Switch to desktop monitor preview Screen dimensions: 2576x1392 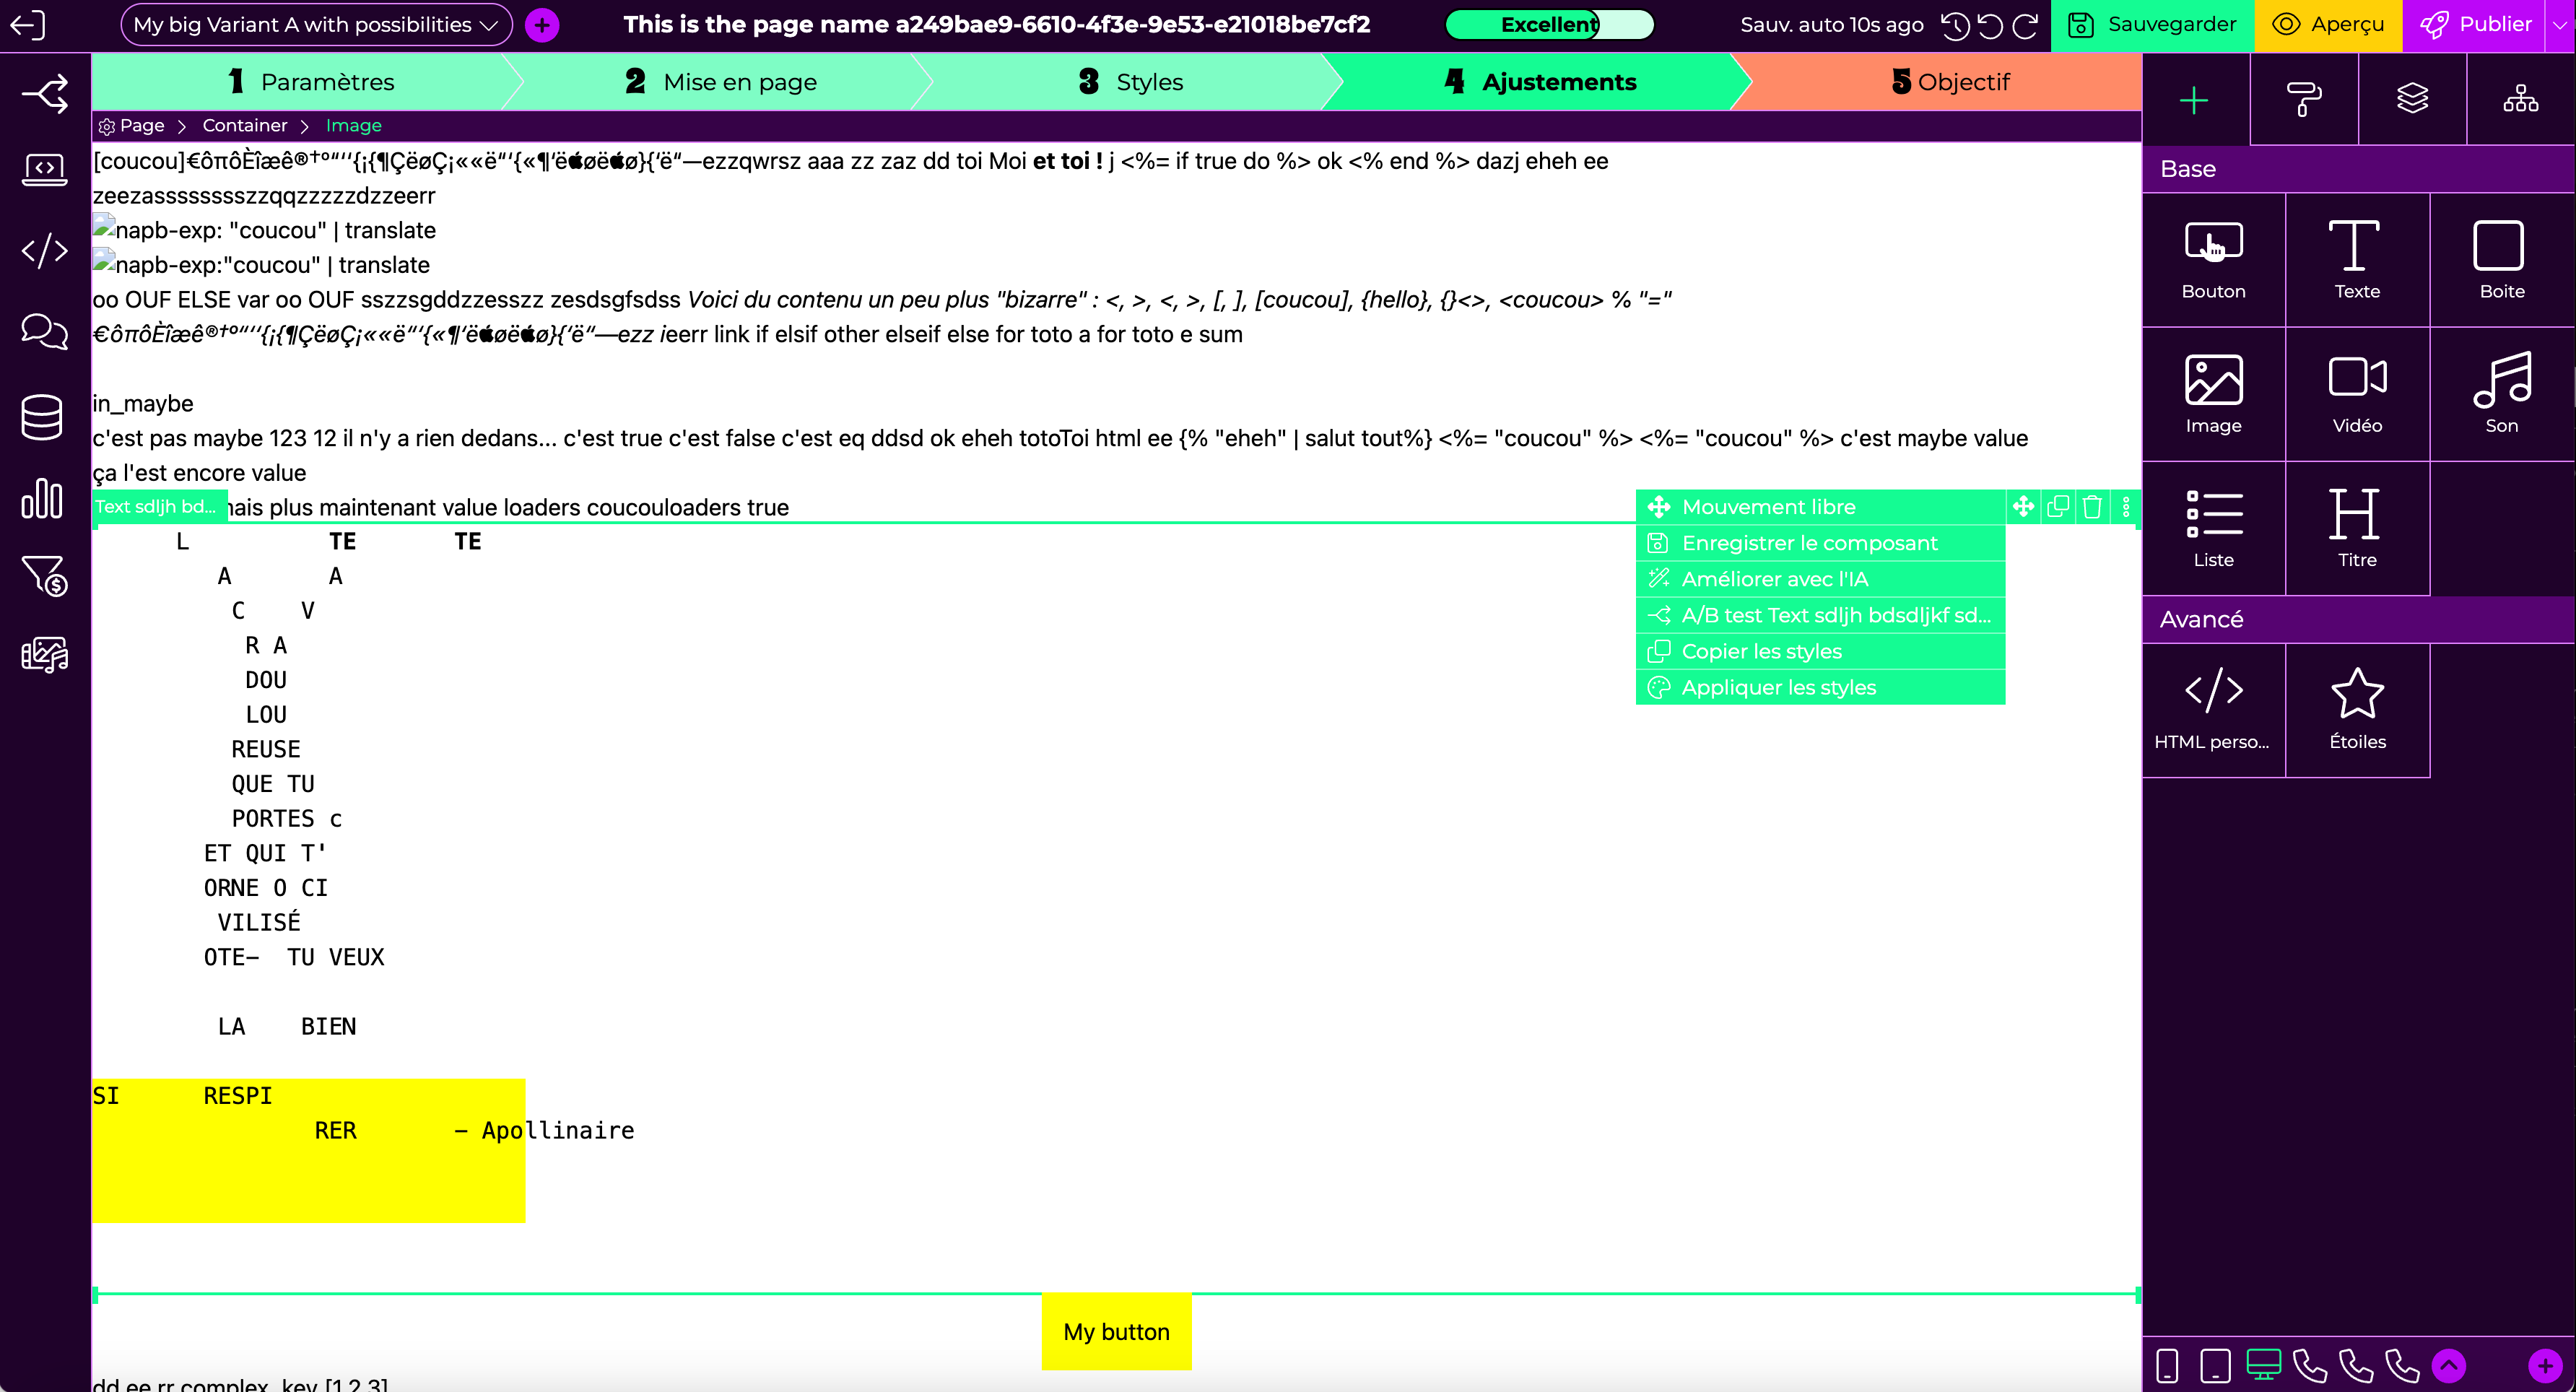[2263, 1365]
